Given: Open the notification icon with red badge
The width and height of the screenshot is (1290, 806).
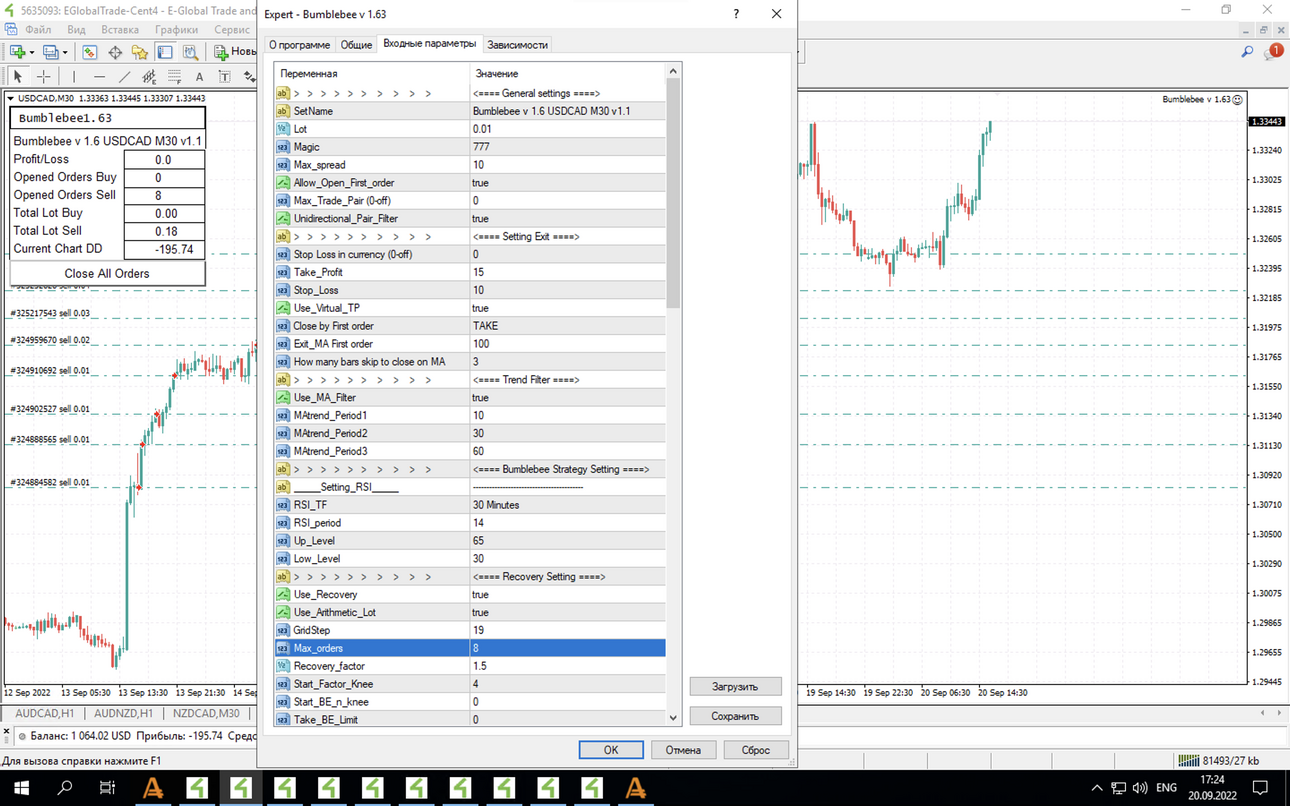Looking at the screenshot, I should pyautogui.click(x=1273, y=51).
